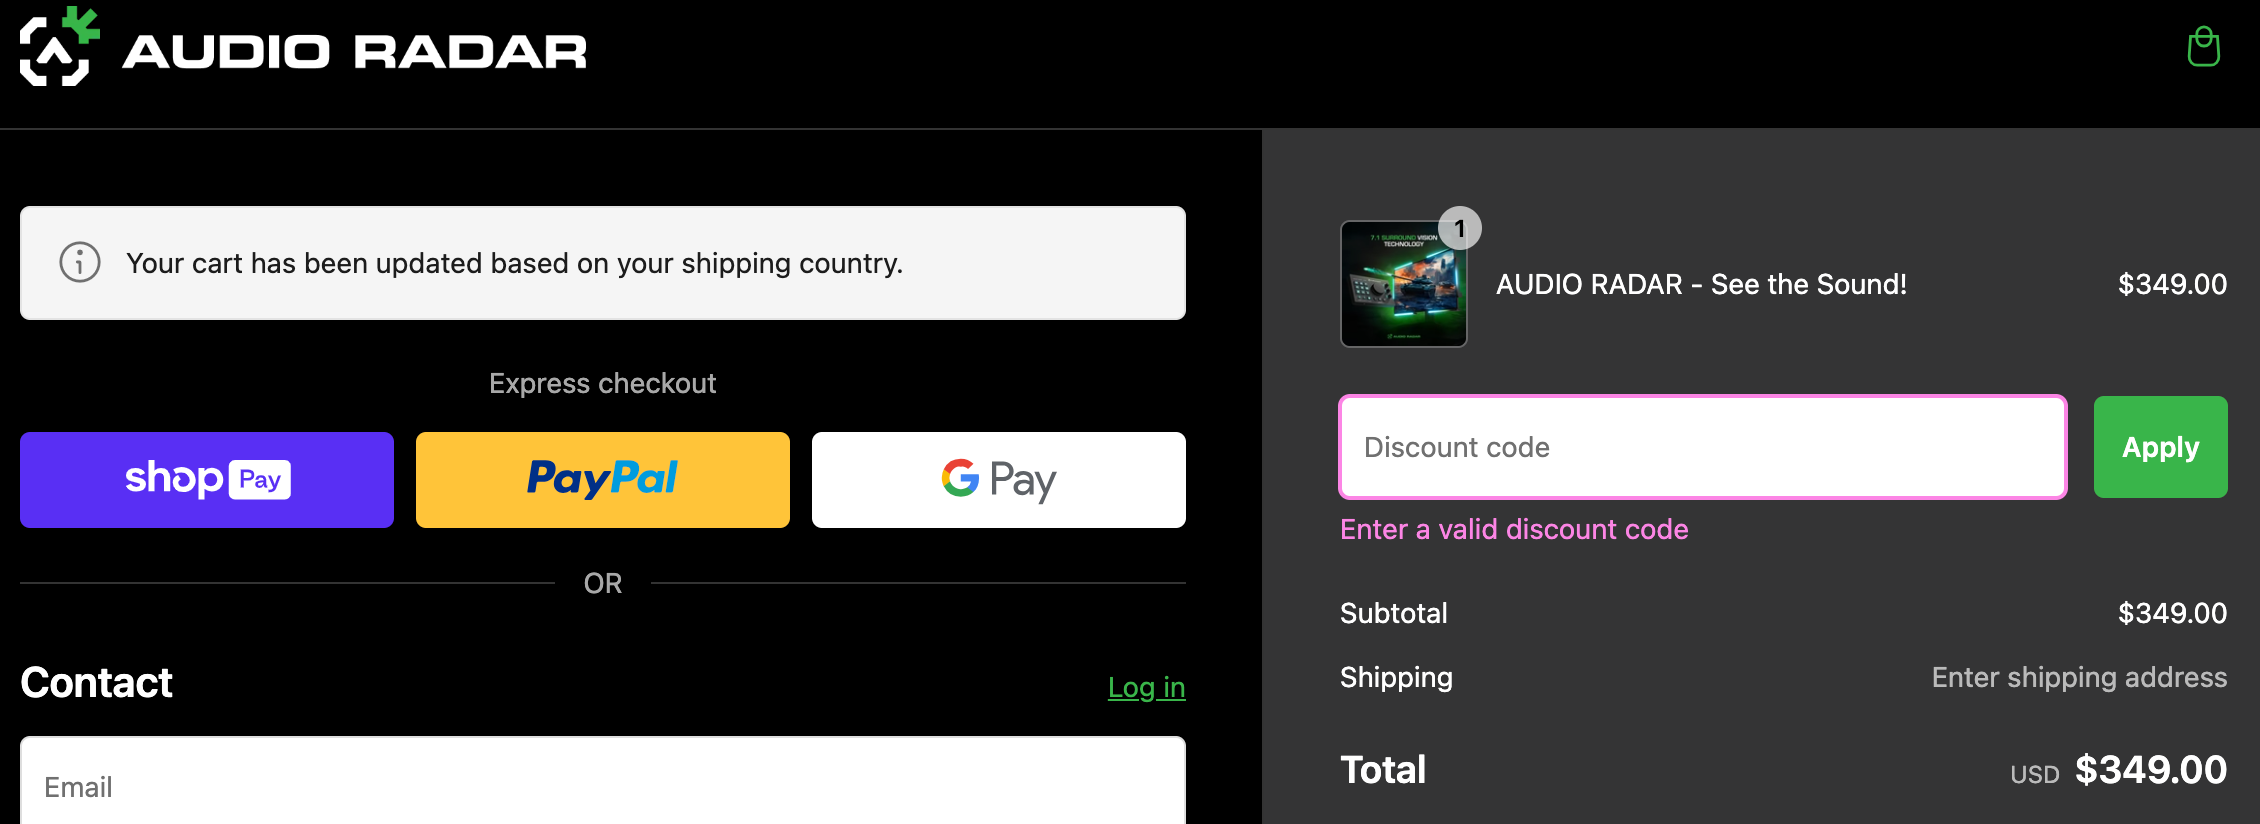This screenshot has width=2260, height=824.
Task: Pay with Shop Pay
Action: (207, 480)
